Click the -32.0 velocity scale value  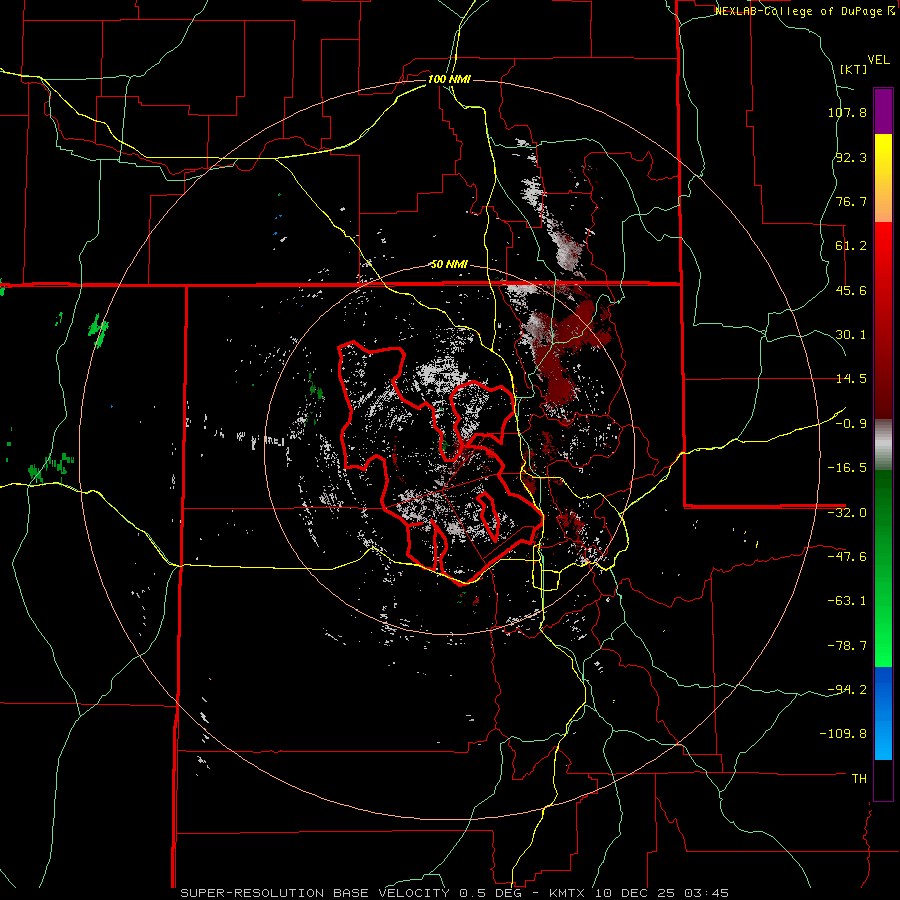tap(847, 513)
